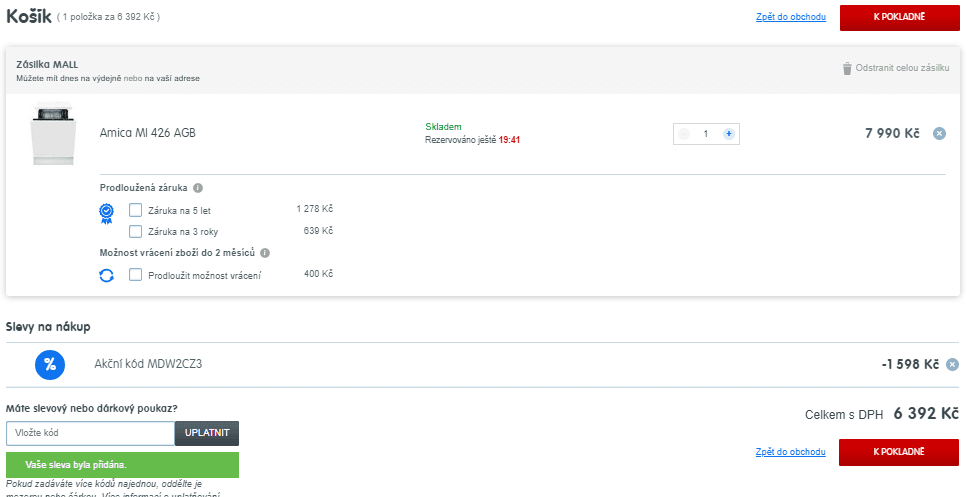This screenshot has width=976, height=497.
Task: Open the dishwasher product thumbnail
Action: pos(53,134)
